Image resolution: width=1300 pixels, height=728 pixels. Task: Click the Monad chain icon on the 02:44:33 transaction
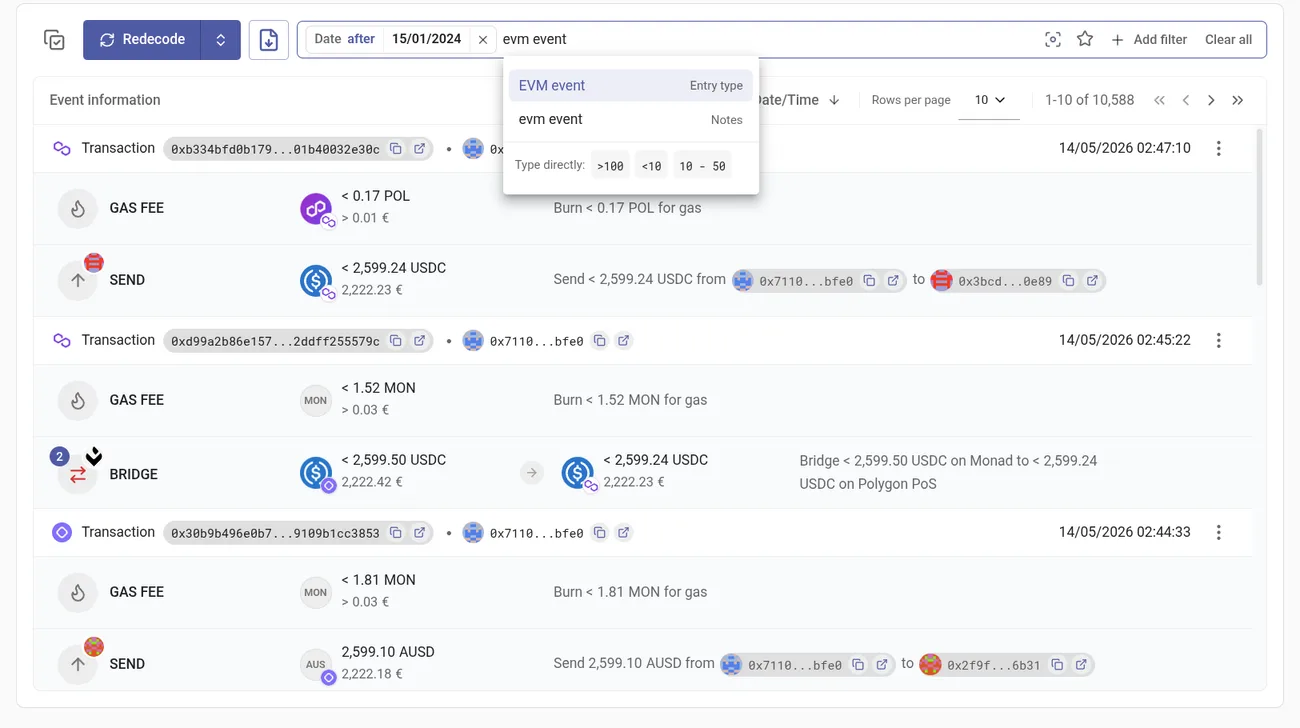click(62, 532)
